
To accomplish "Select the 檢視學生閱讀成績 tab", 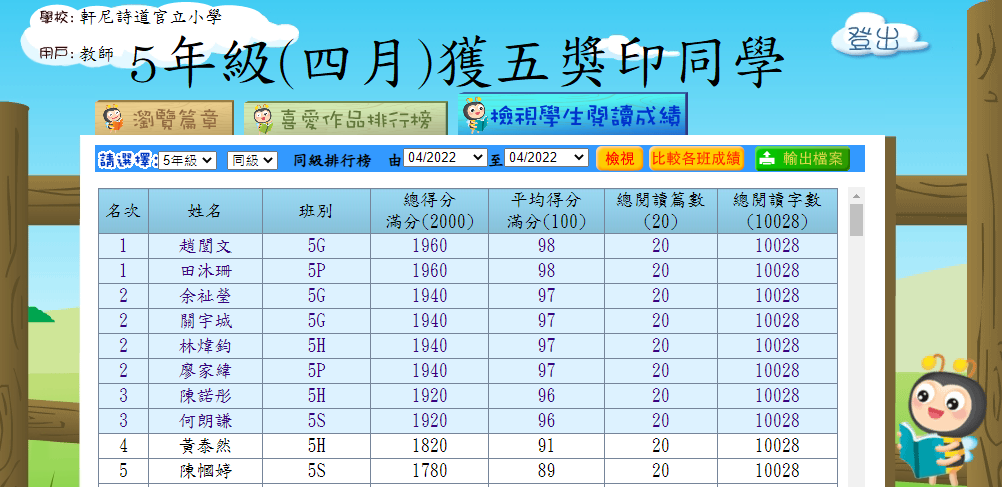I will click(573, 117).
